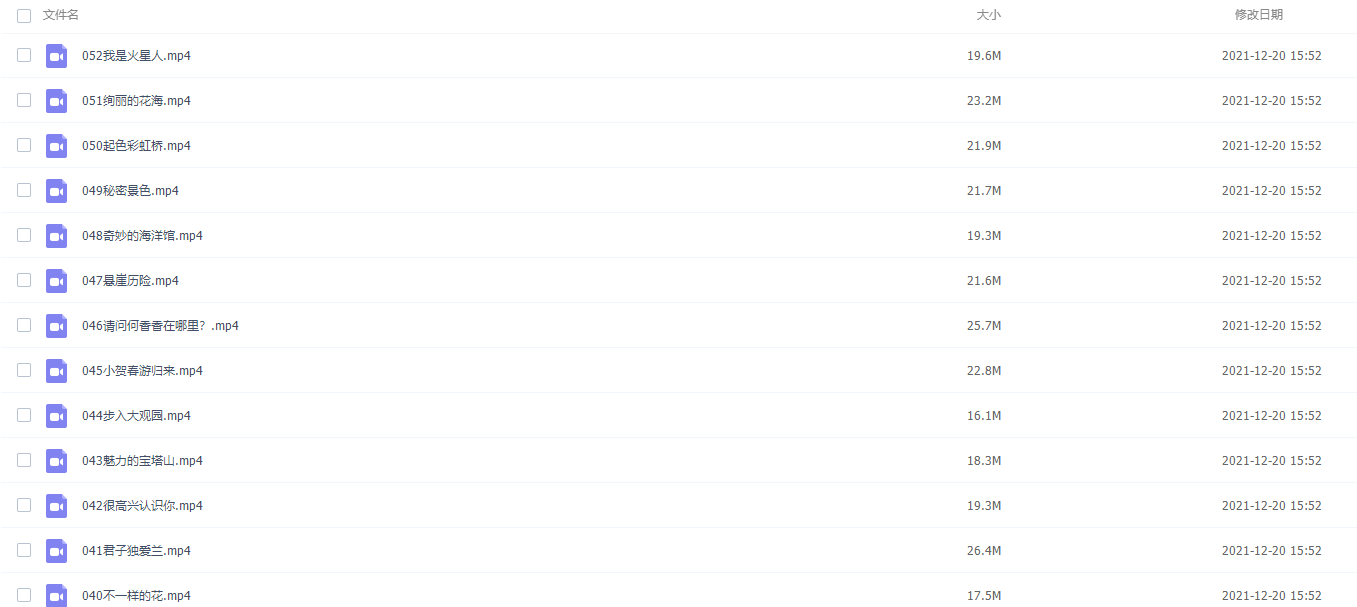The image size is (1357, 607).
Task: Click the video icon beside 041君子独爱兰.mp4
Action: (x=56, y=551)
